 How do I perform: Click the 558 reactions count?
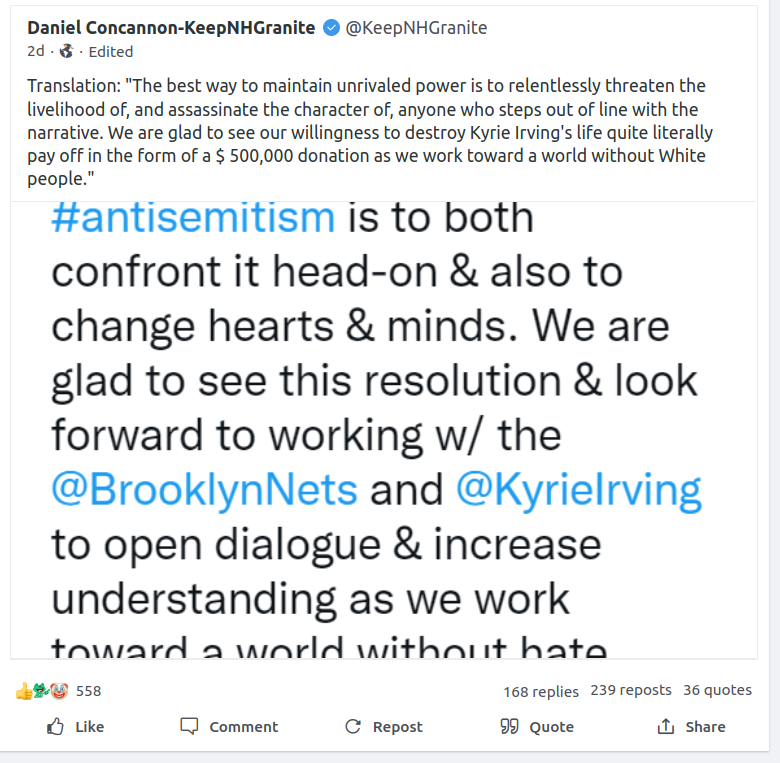click(89, 690)
